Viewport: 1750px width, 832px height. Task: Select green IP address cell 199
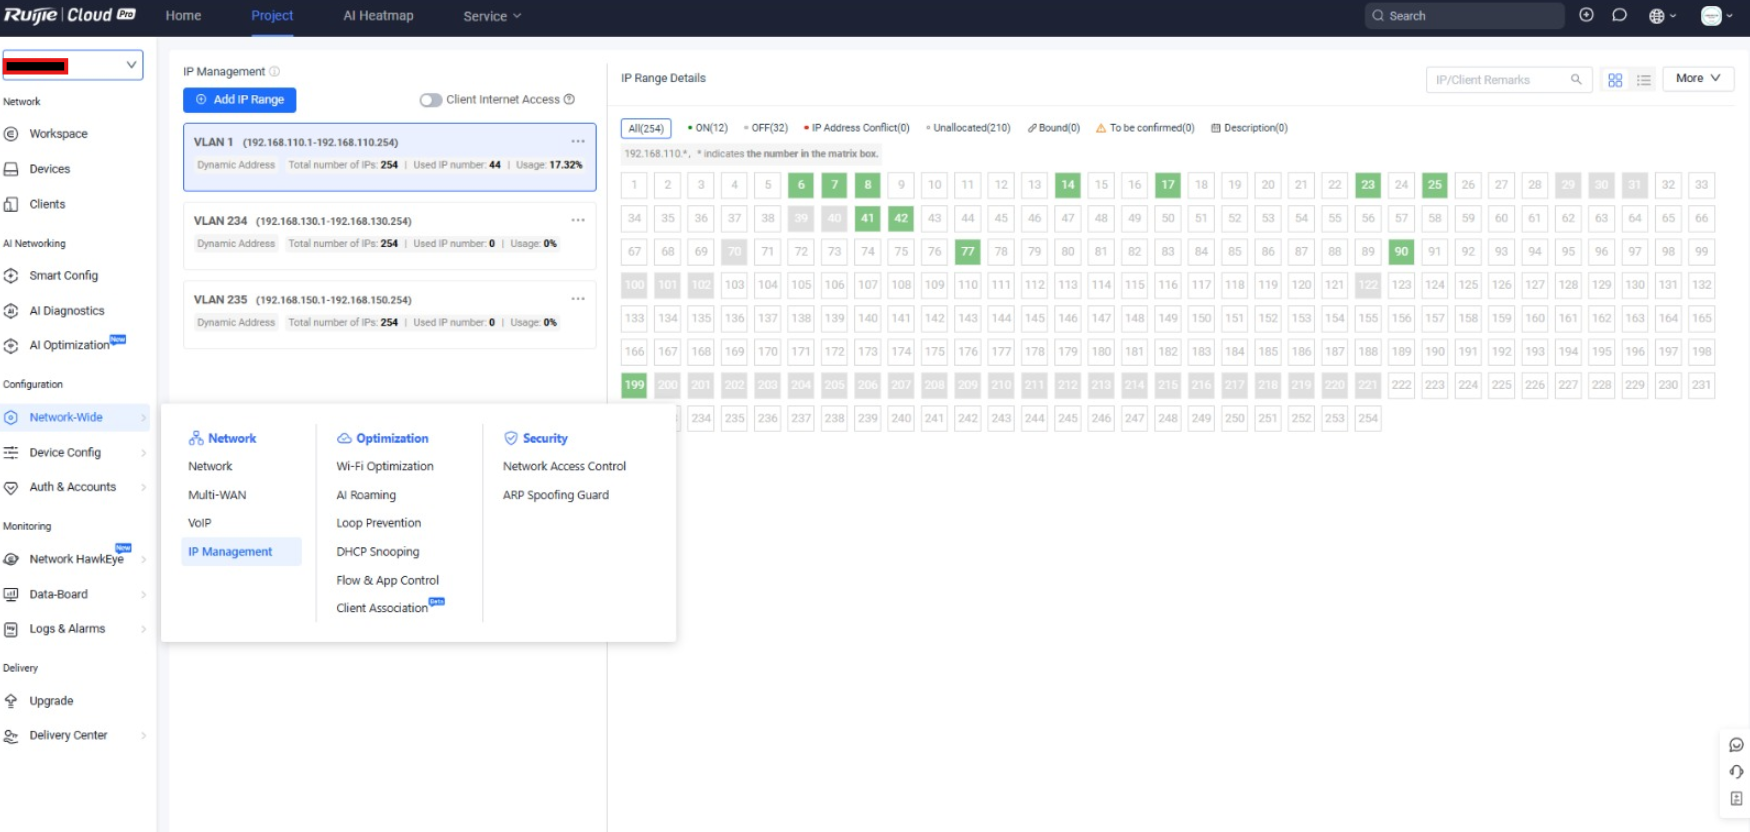634,385
